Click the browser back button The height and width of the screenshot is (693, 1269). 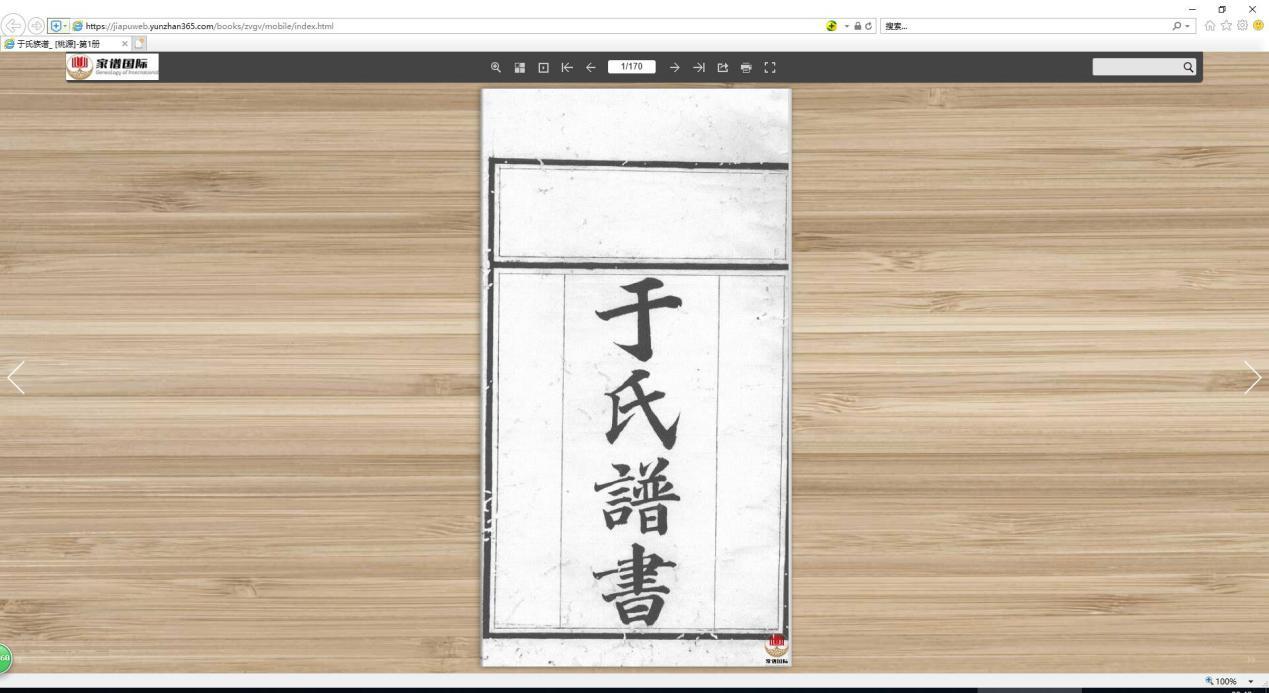(x=14, y=26)
